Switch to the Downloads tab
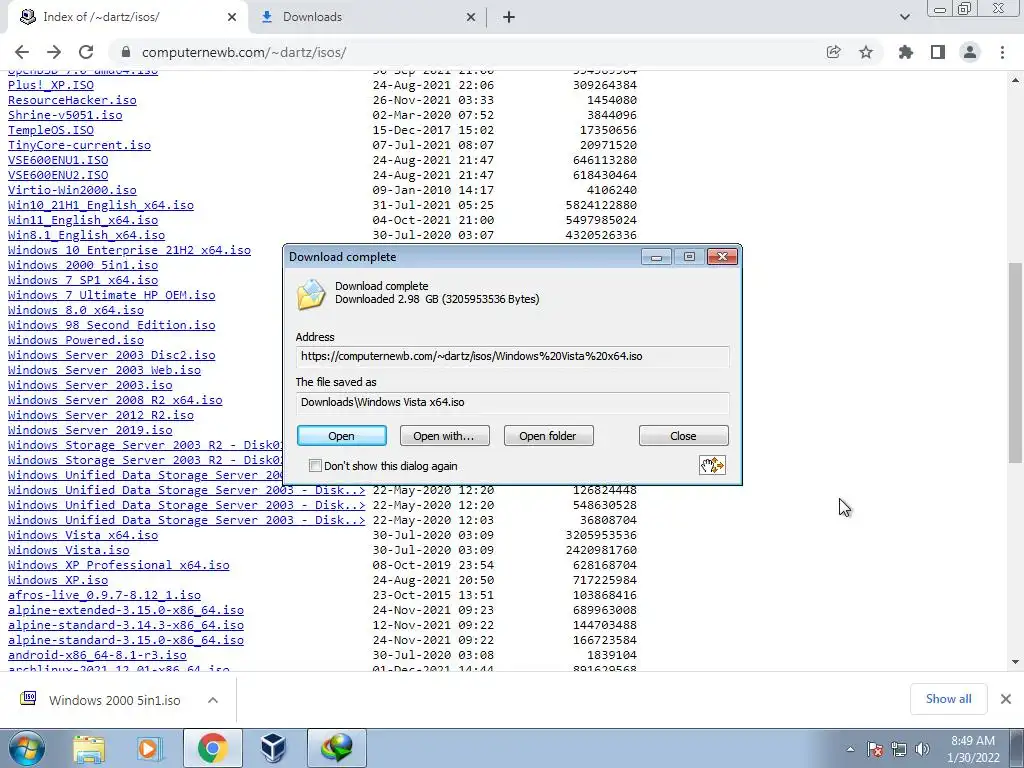 [368, 17]
